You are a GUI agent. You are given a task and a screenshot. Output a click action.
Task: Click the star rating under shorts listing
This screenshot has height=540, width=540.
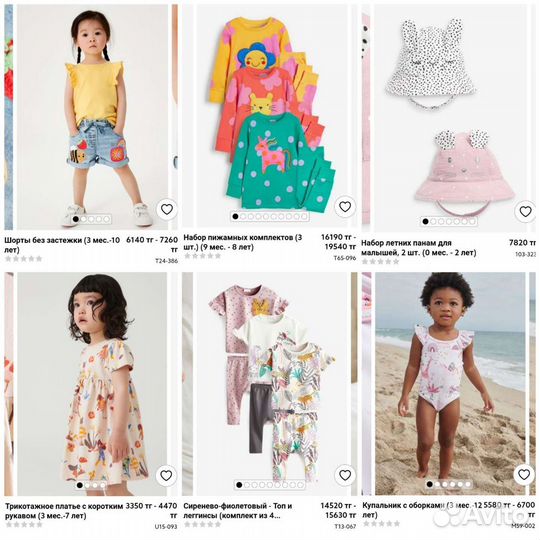coord(23,259)
